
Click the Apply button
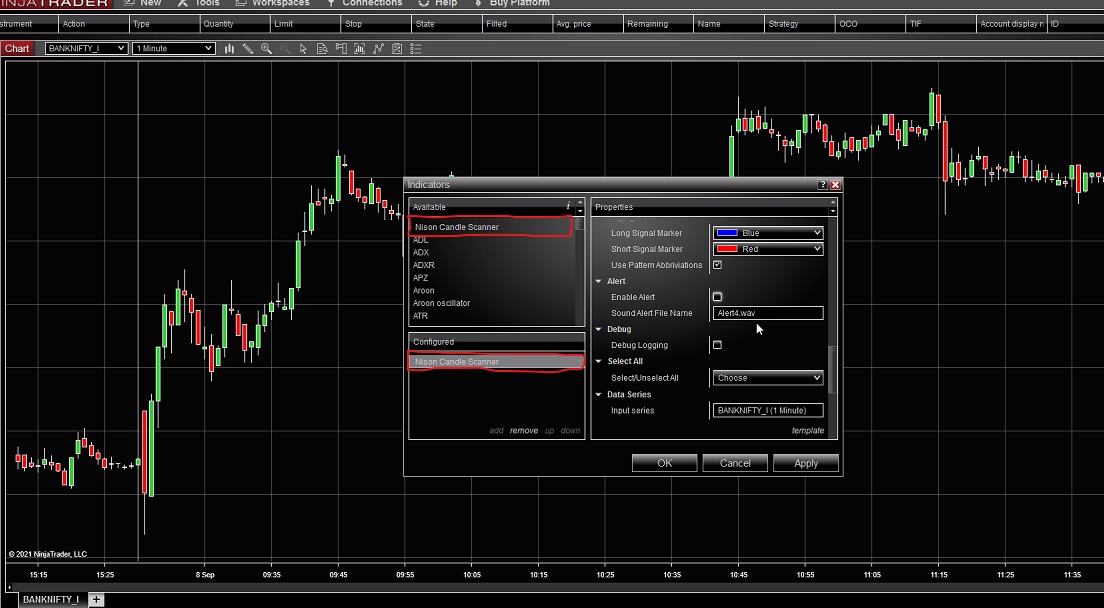[805, 463]
